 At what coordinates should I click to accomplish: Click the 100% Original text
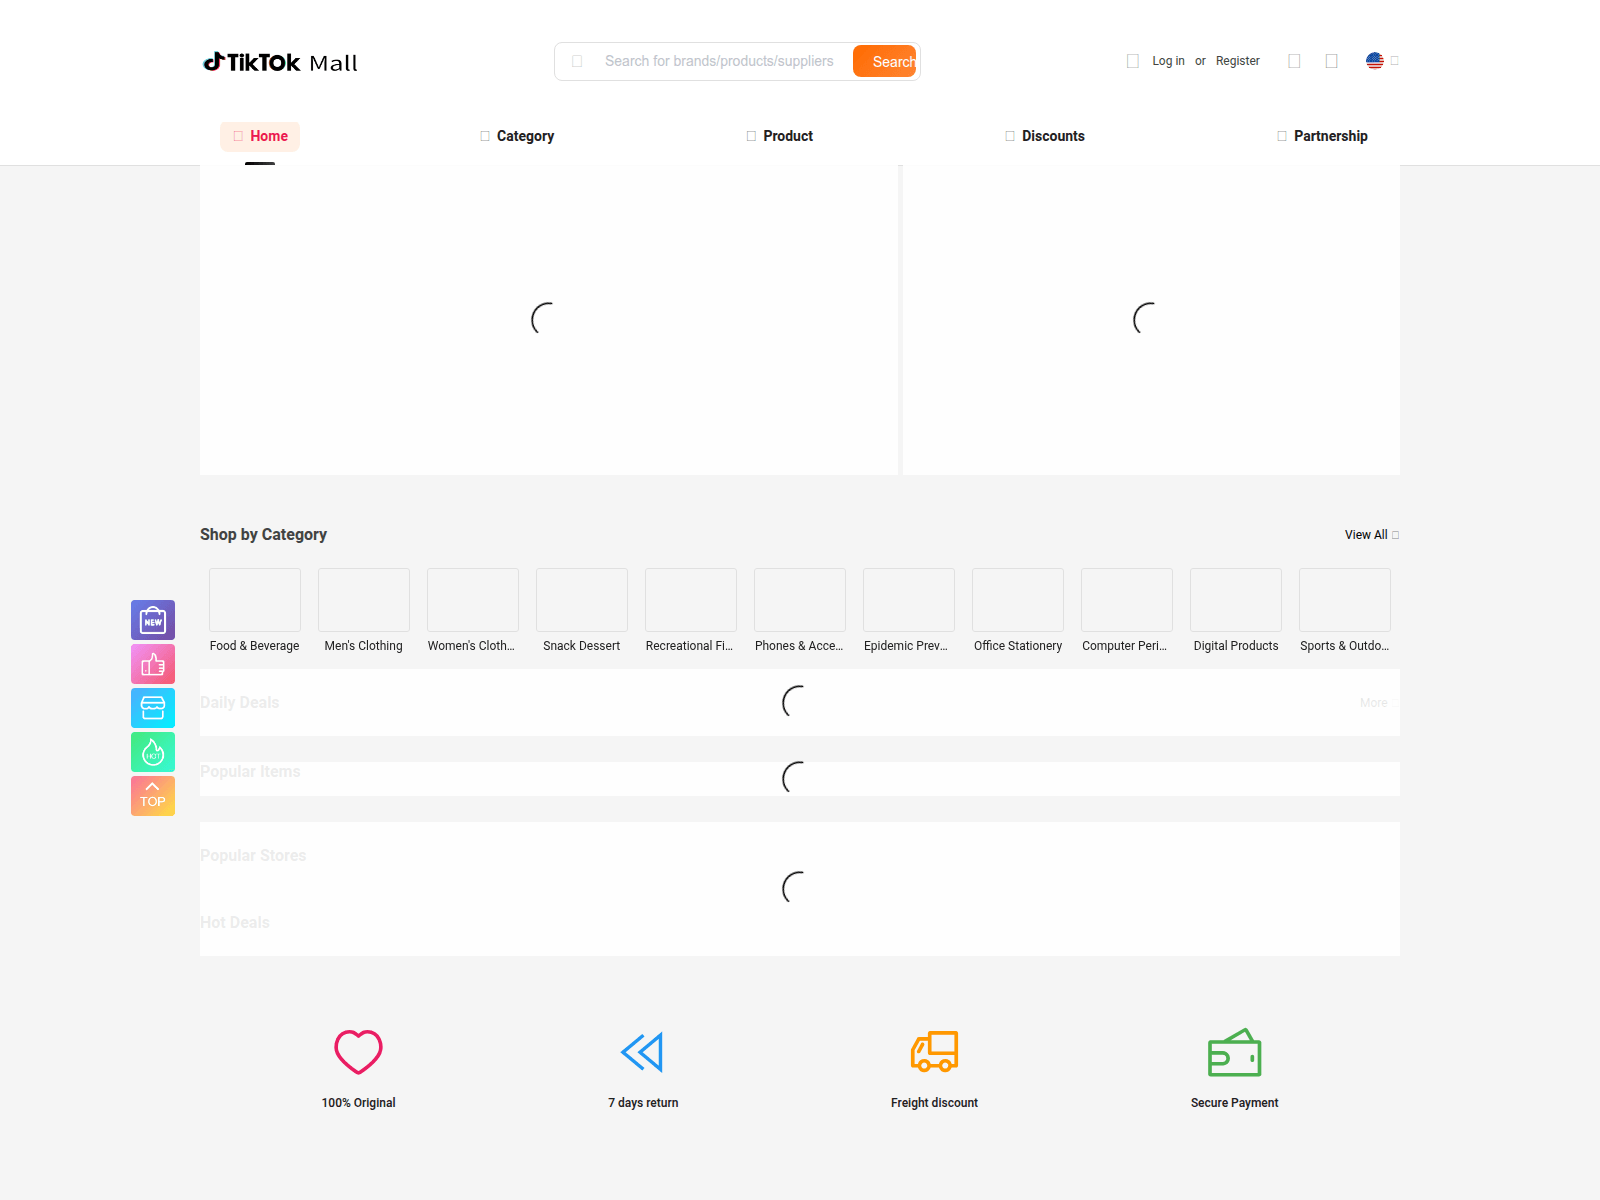[359, 1103]
